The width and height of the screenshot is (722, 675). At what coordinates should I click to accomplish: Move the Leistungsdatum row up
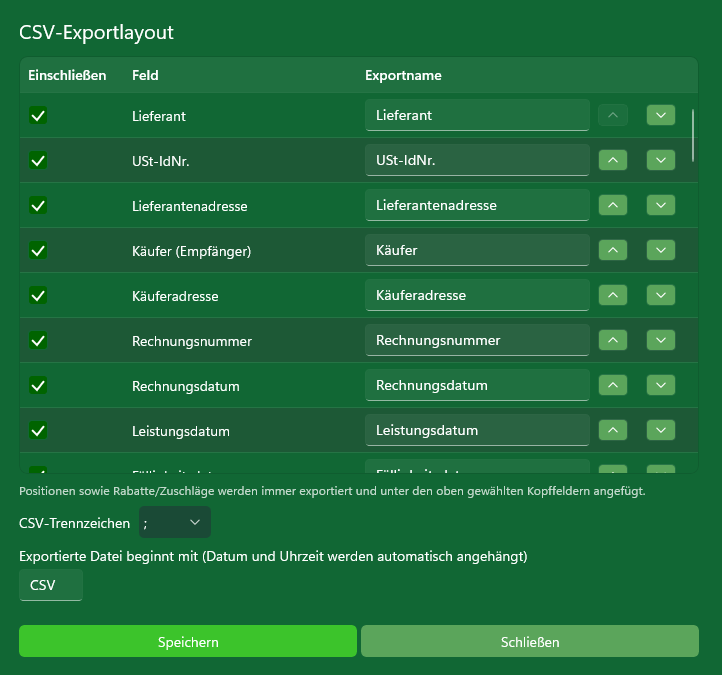613,430
